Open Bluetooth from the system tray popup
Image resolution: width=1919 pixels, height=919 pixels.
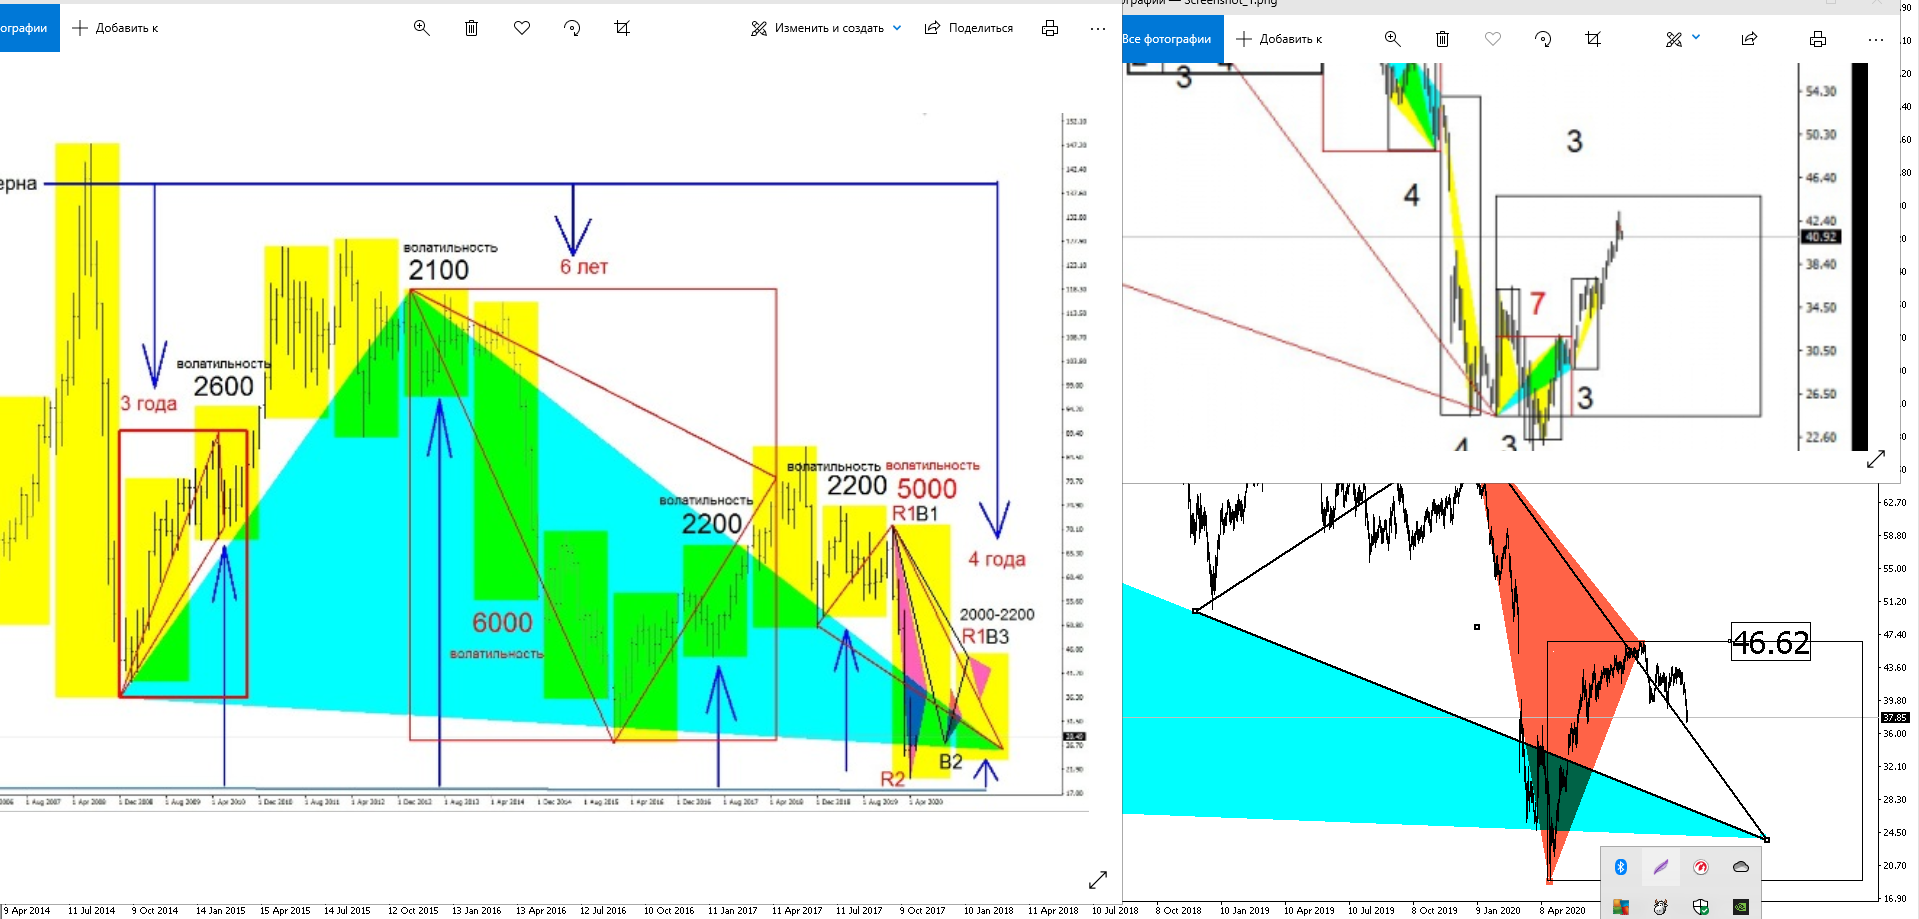tap(1621, 867)
